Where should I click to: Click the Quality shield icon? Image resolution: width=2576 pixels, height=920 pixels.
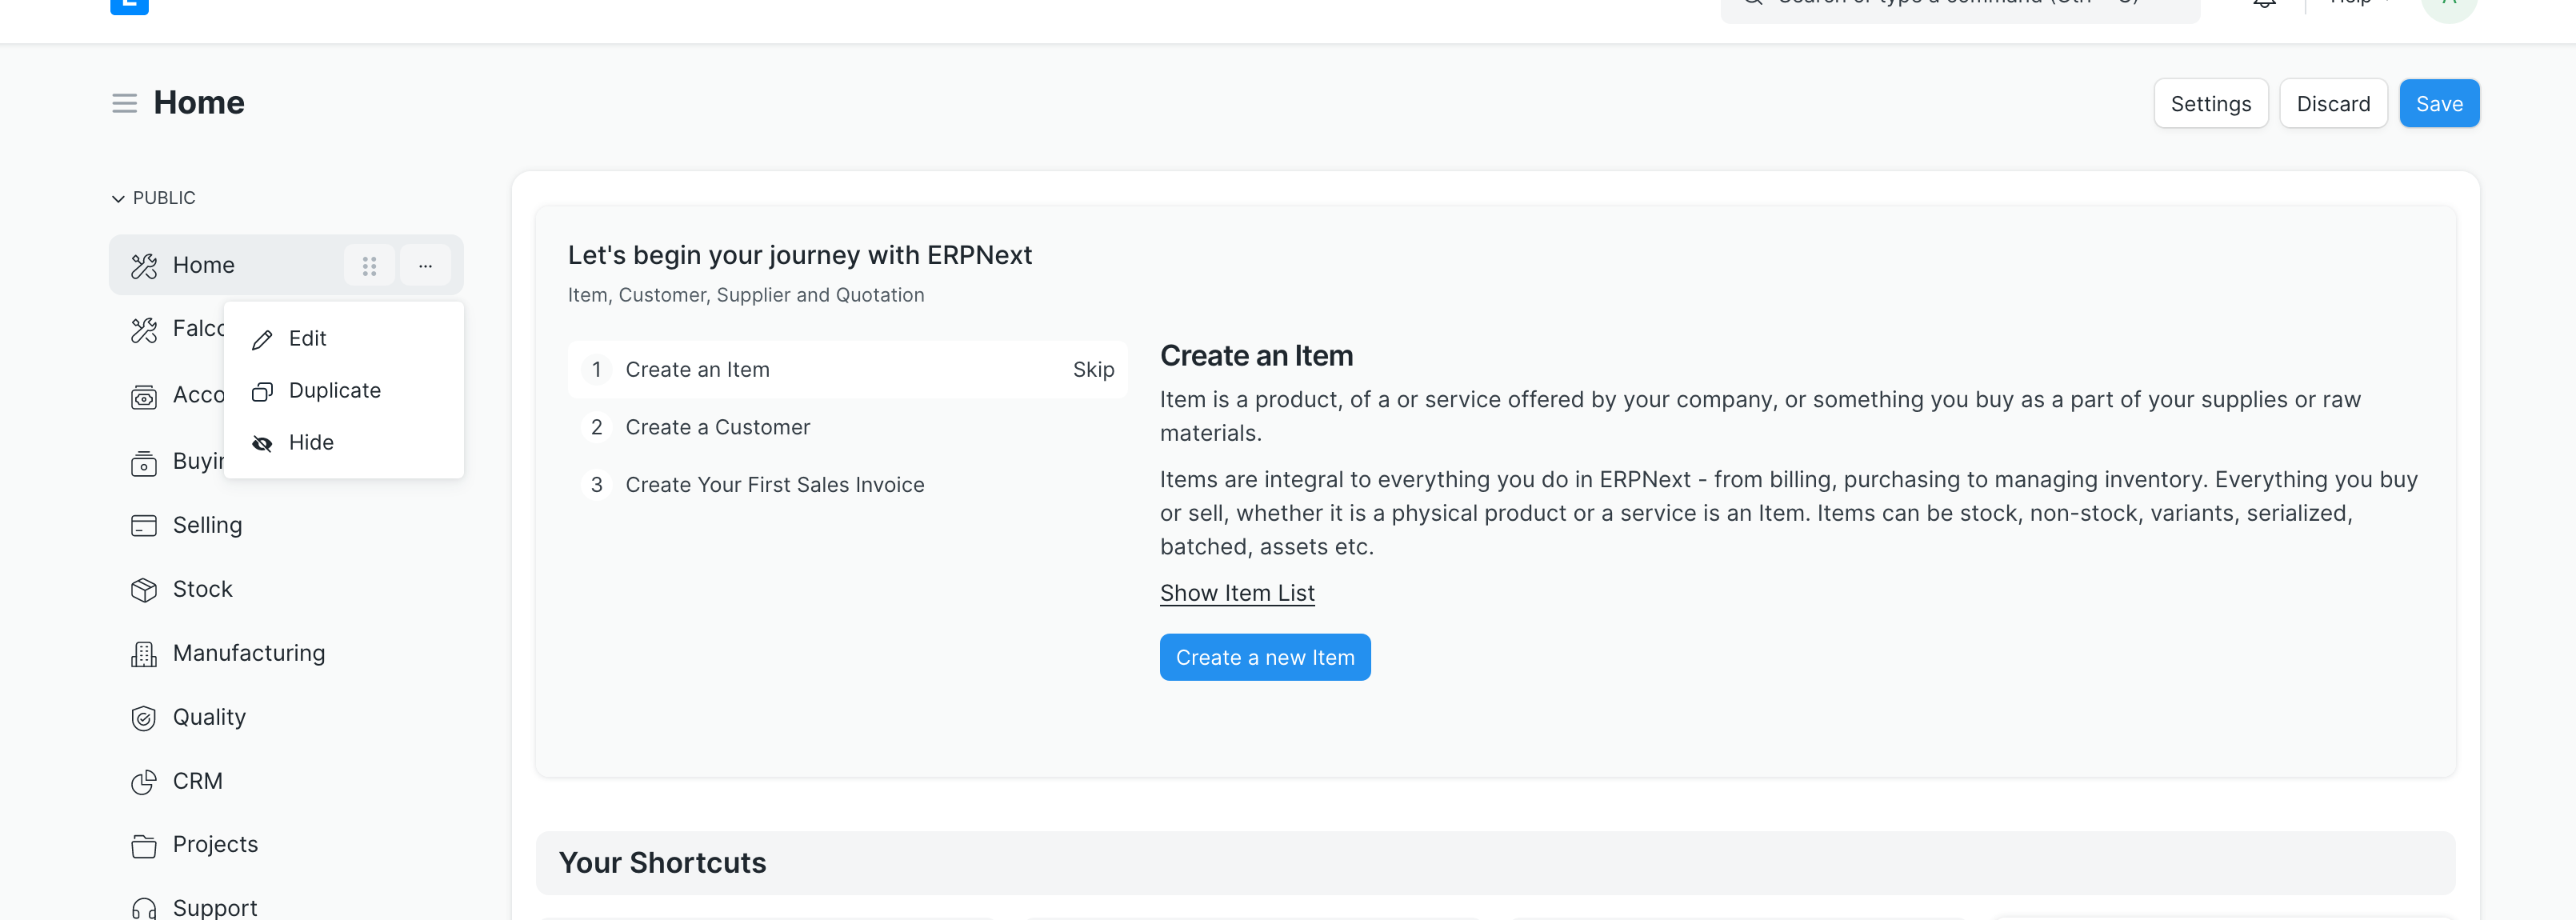(144, 718)
